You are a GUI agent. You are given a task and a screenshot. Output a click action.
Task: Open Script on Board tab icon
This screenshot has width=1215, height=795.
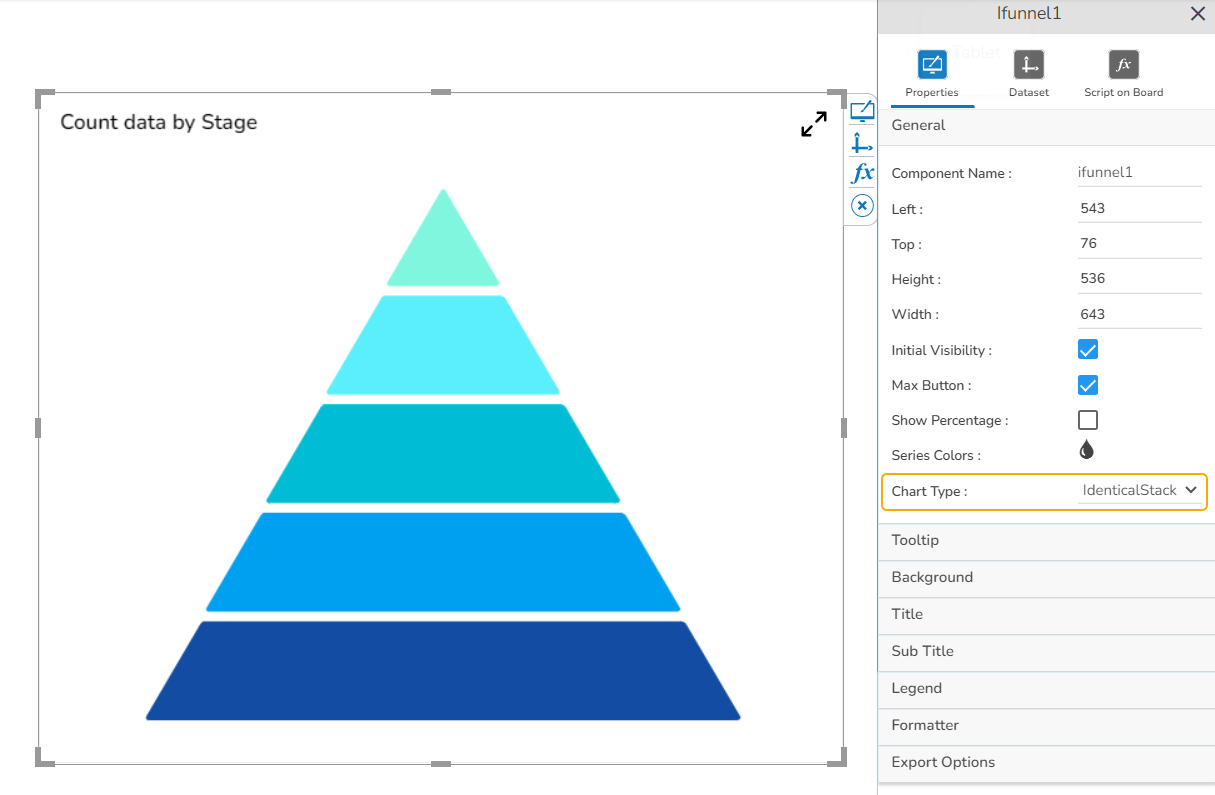click(x=1124, y=65)
